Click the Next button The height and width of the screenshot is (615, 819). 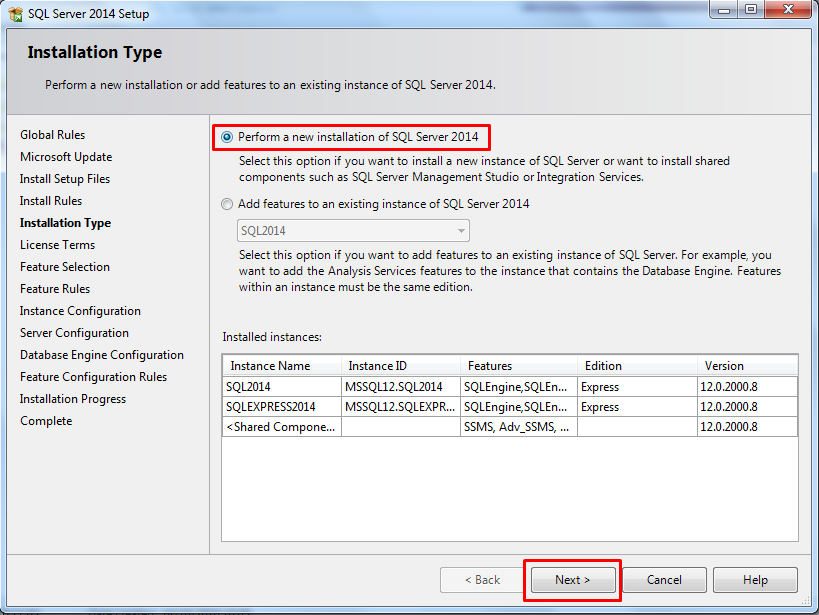coord(572,580)
